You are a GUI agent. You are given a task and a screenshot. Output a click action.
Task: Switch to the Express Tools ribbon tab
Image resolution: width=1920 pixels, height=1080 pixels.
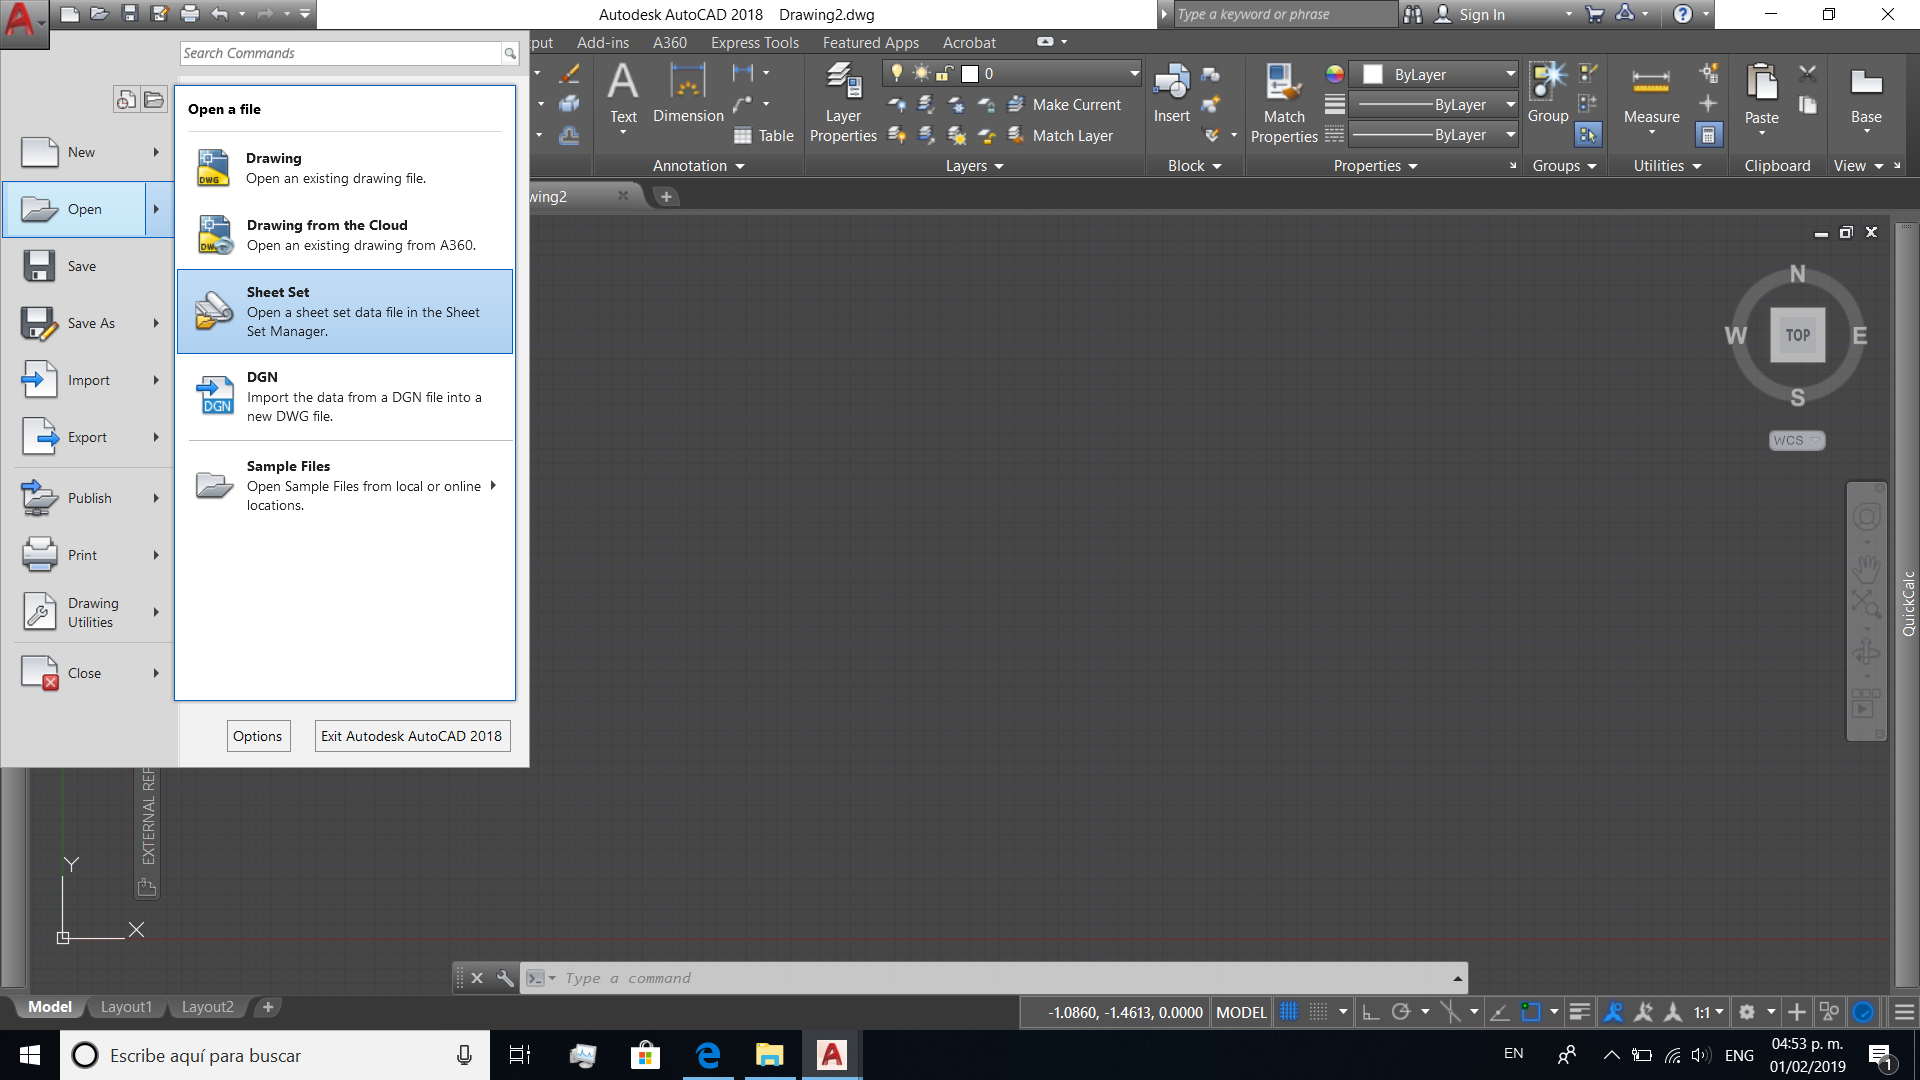coord(755,42)
